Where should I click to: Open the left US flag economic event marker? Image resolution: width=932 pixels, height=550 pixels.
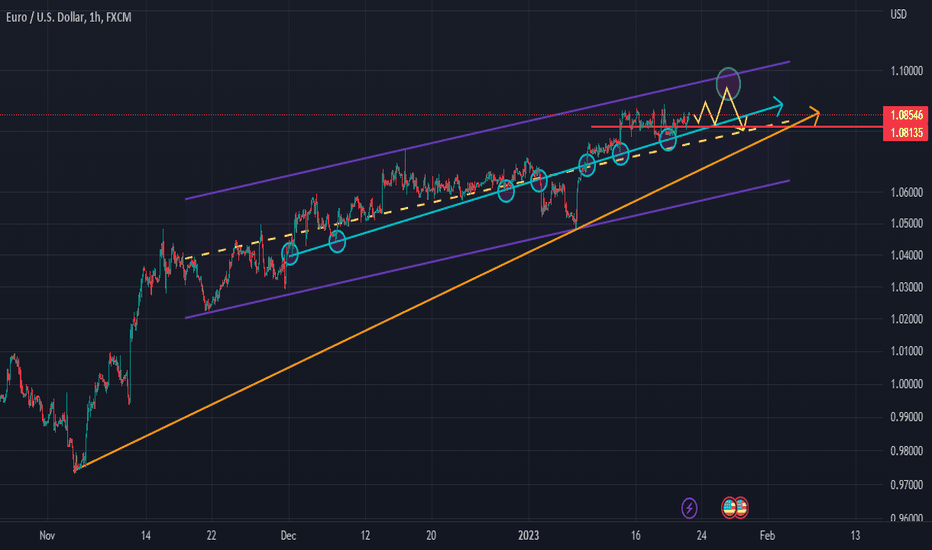[729, 508]
